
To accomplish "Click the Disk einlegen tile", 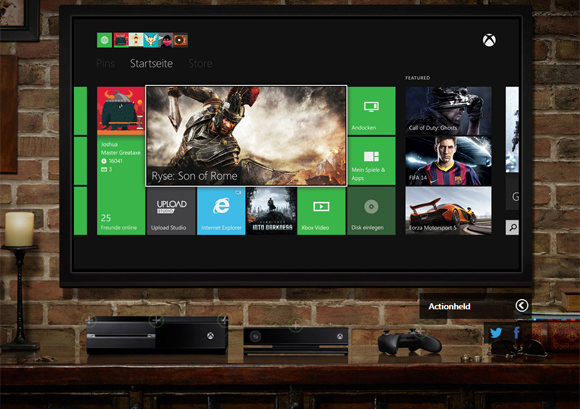I will point(371,211).
